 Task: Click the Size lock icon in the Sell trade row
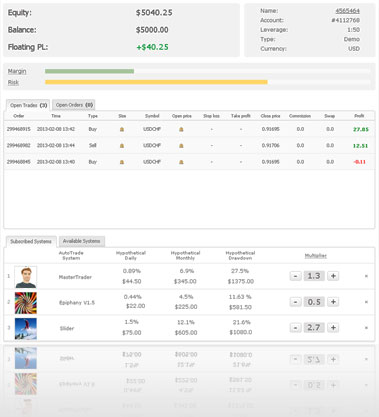(x=122, y=145)
